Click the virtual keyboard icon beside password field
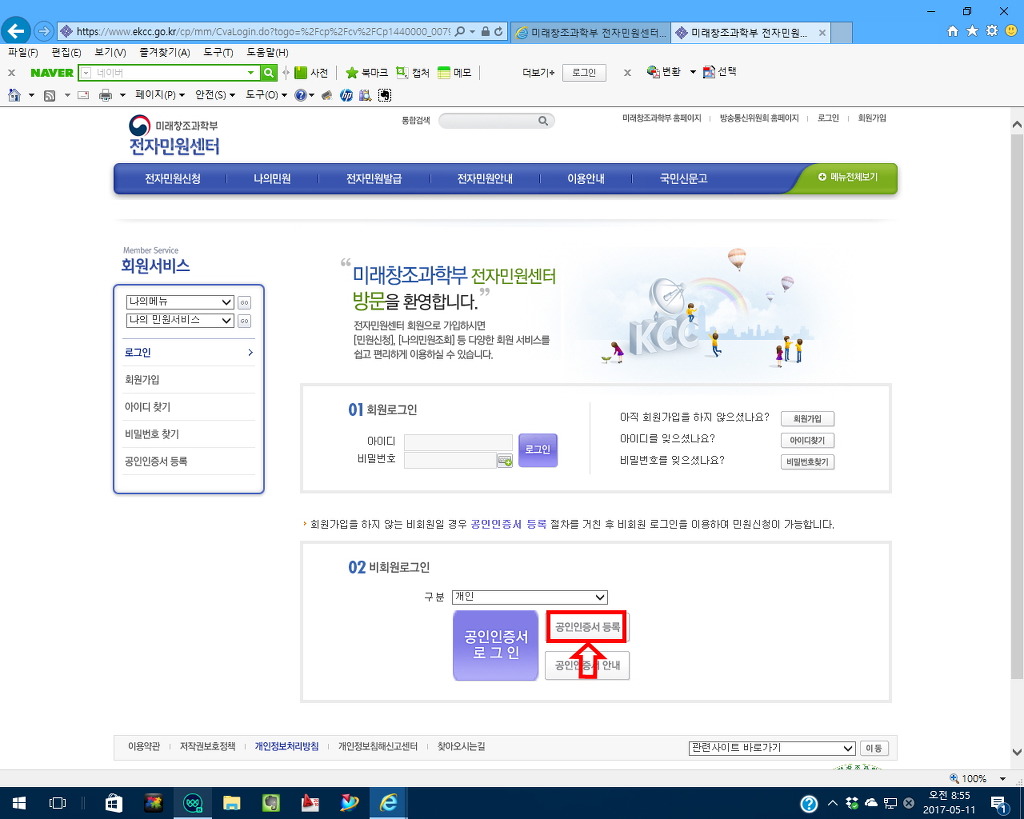 (505, 461)
